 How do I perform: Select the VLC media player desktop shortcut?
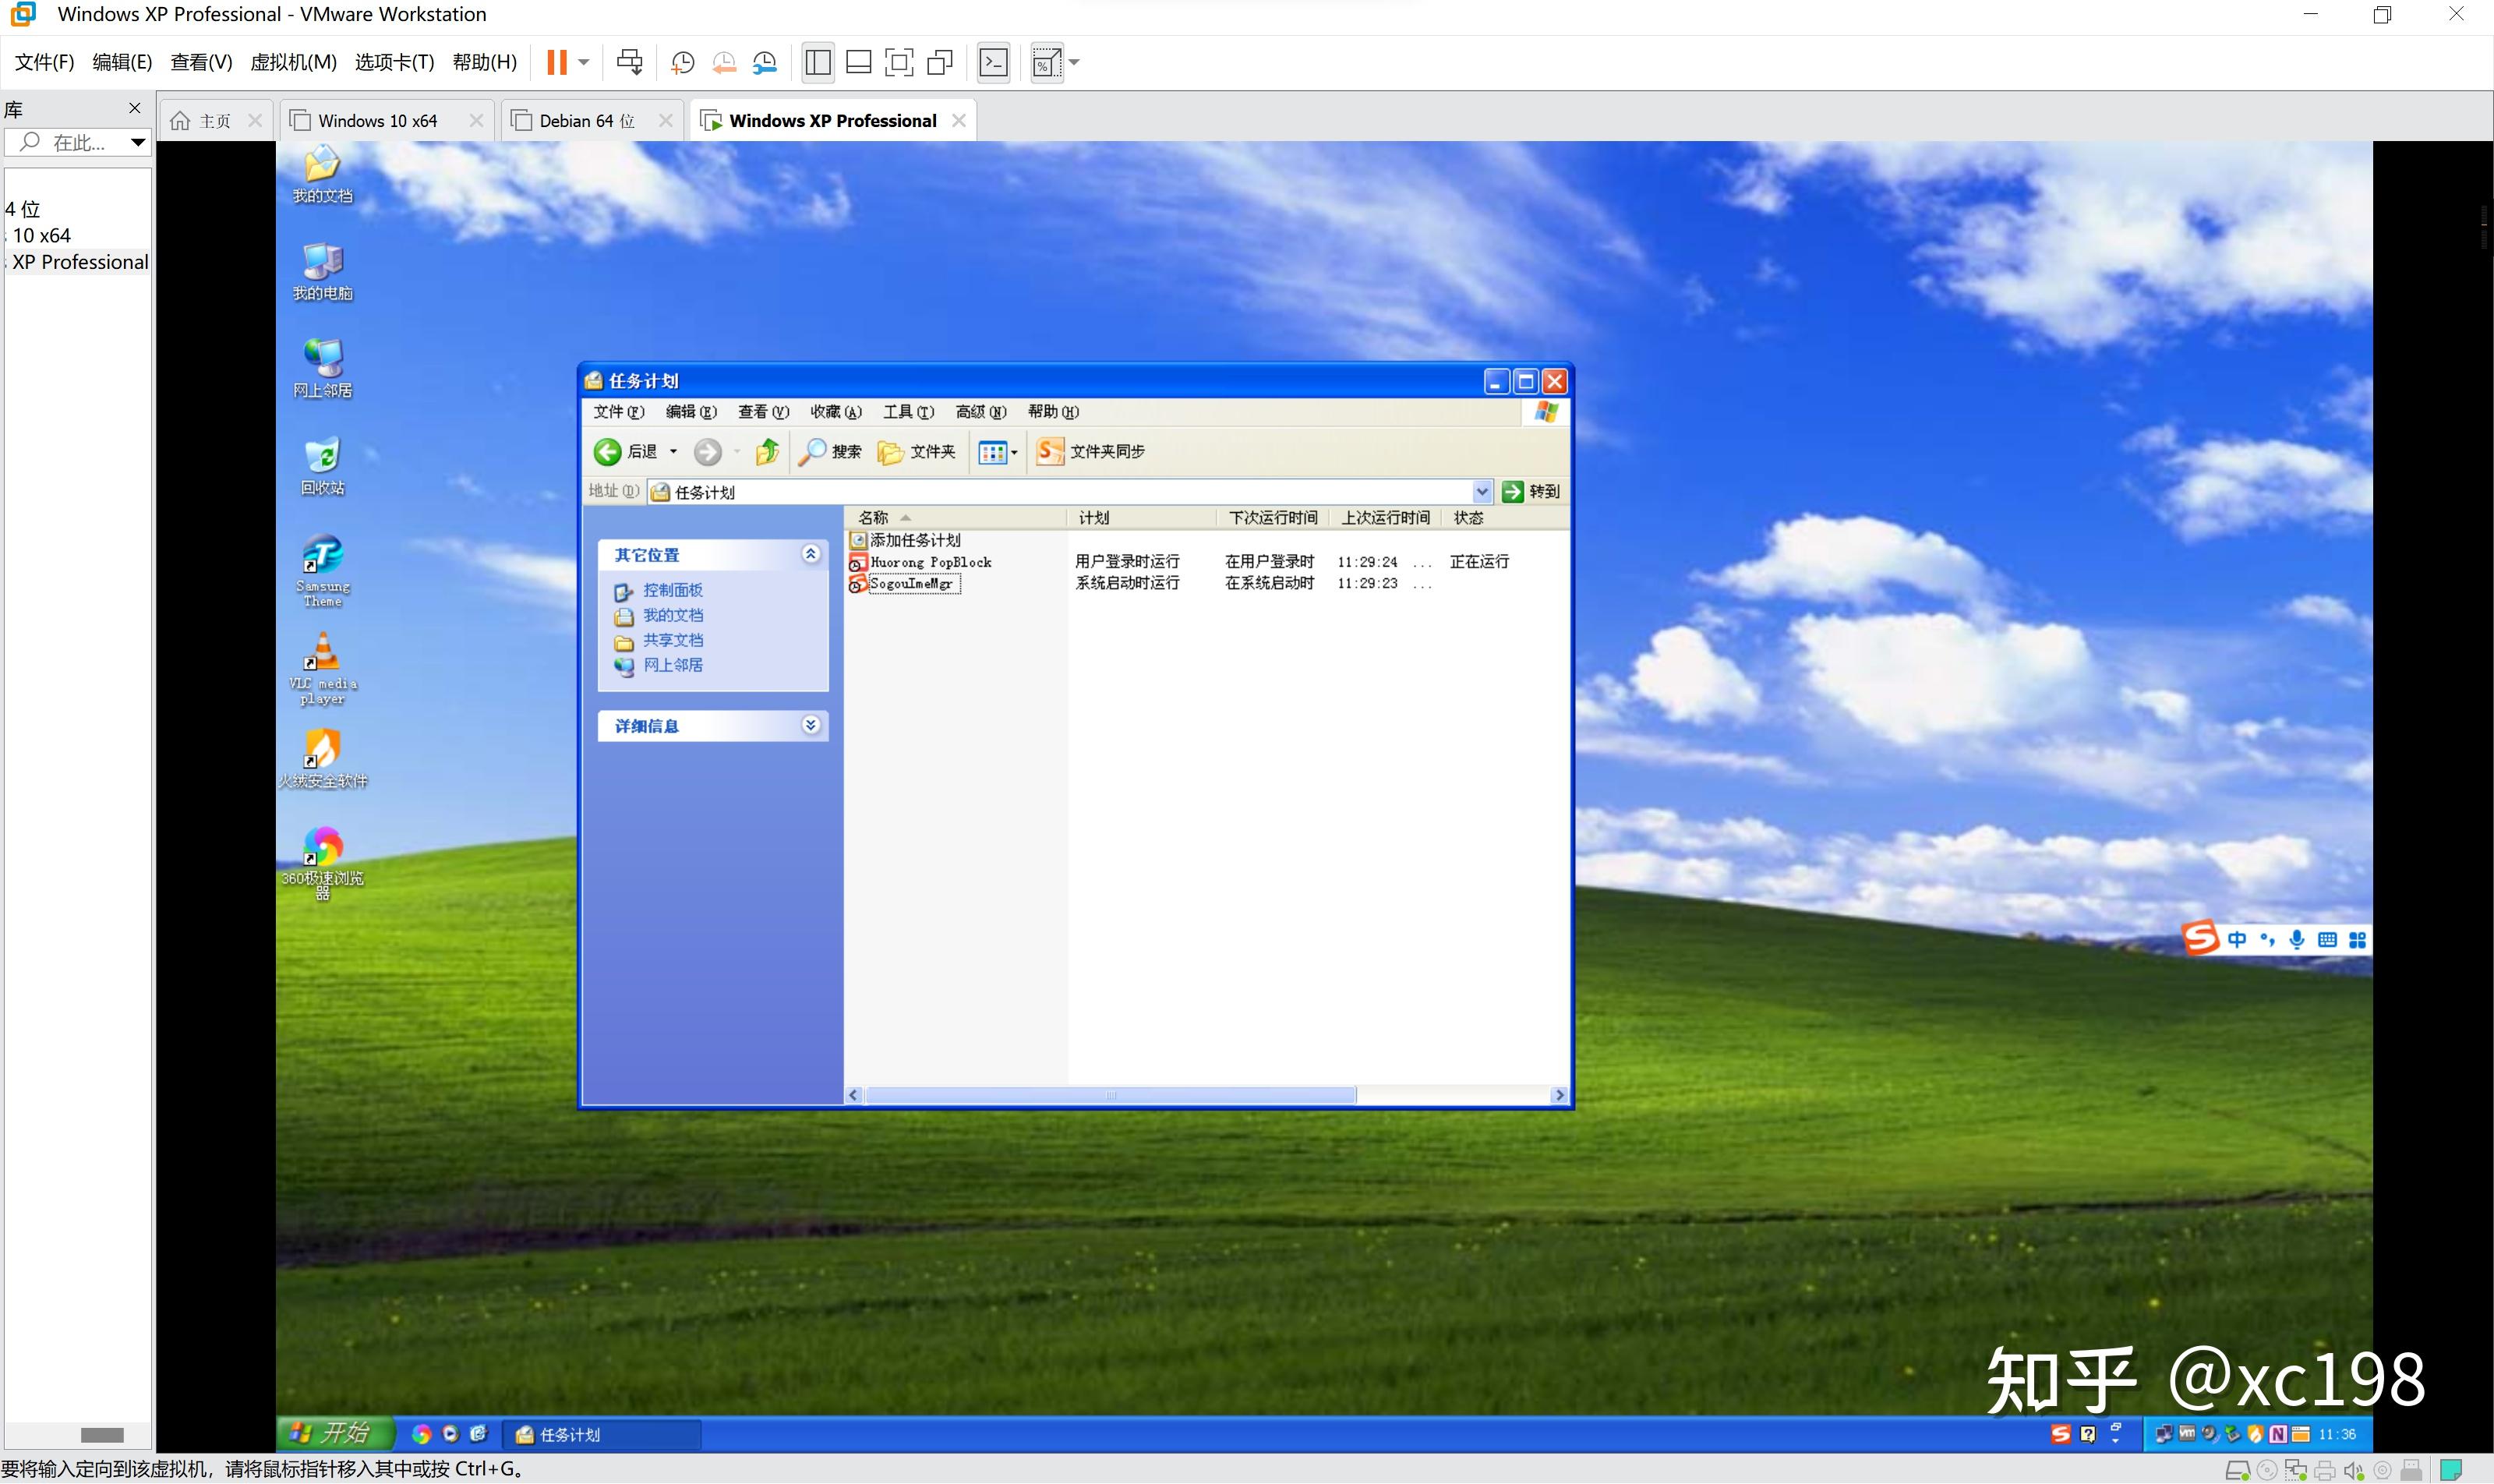(322, 669)
